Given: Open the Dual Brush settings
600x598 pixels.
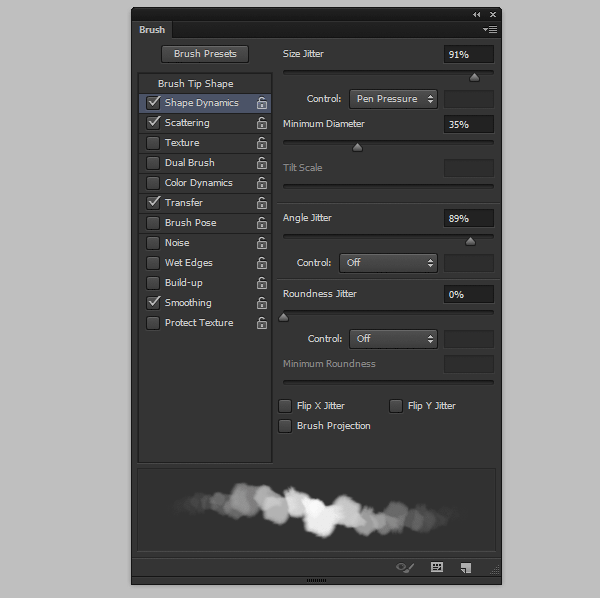Looking at the screenshot, I should point(189,163).
